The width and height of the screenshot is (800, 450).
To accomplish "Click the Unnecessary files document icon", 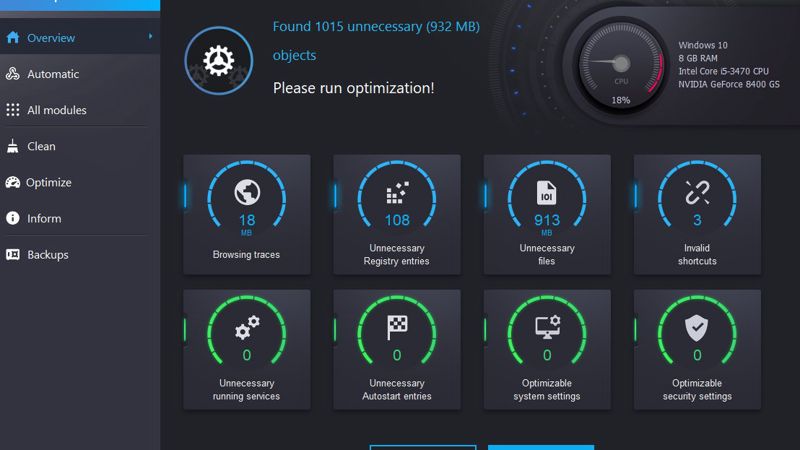I will tap(546, 193).
